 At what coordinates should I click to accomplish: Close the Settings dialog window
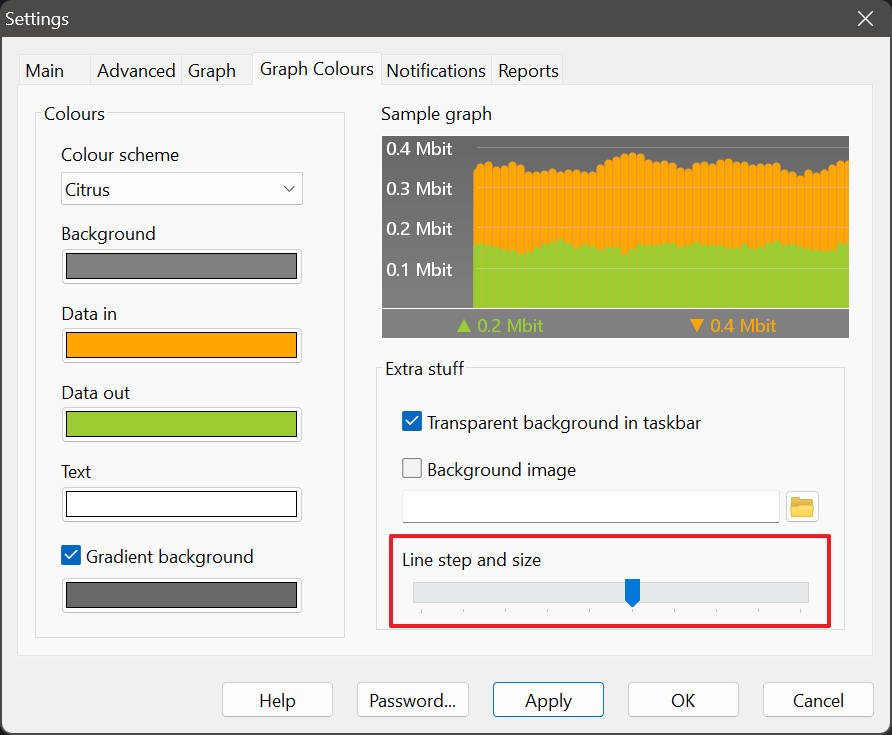[865, 19]
